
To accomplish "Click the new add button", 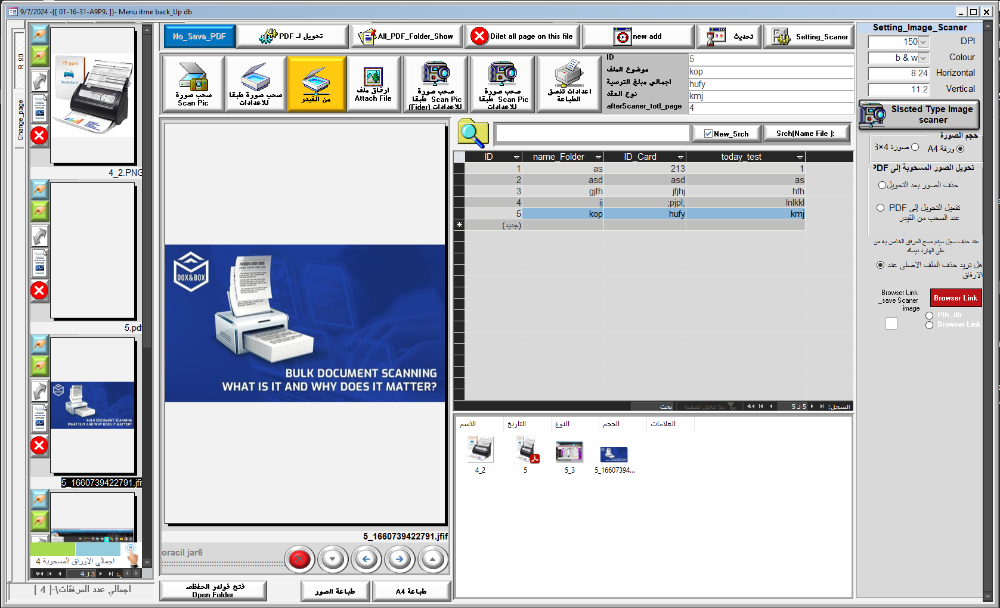I will [x=638, y=36].
